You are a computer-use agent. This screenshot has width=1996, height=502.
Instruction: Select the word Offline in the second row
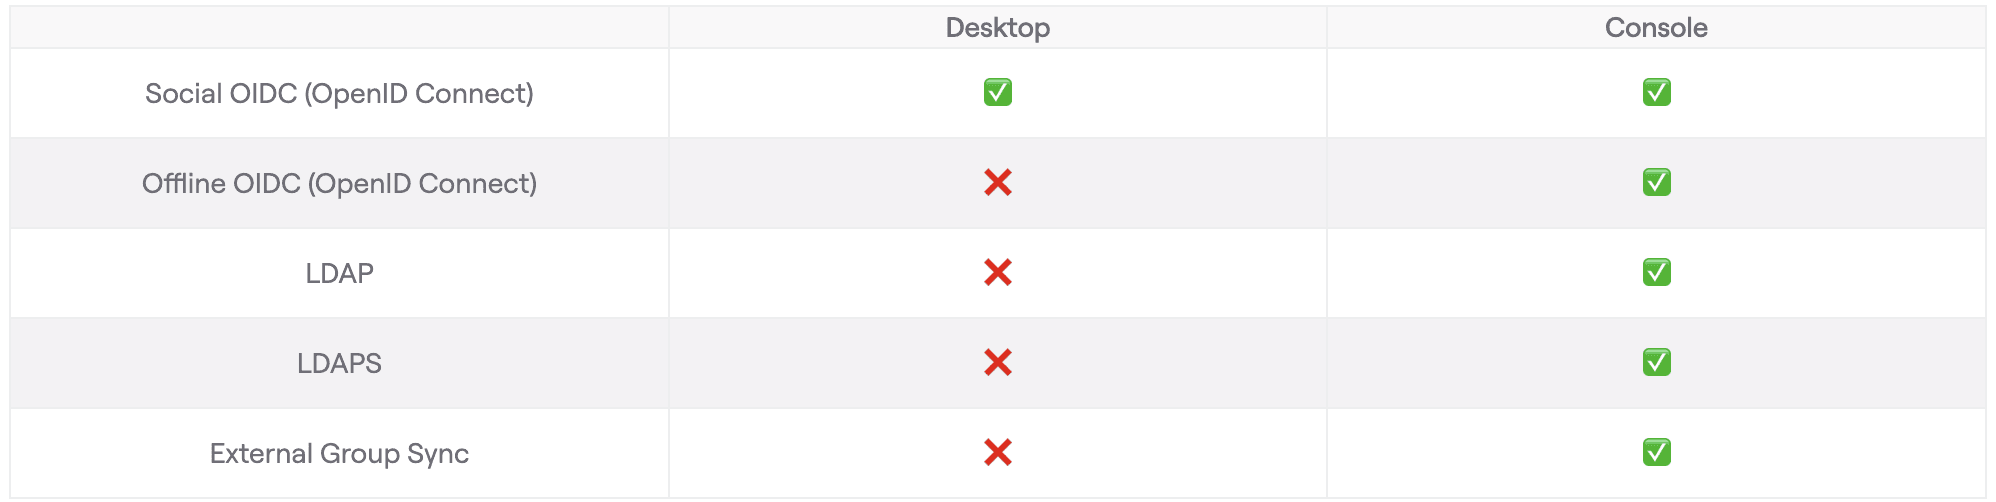click(x=183, y=183)
